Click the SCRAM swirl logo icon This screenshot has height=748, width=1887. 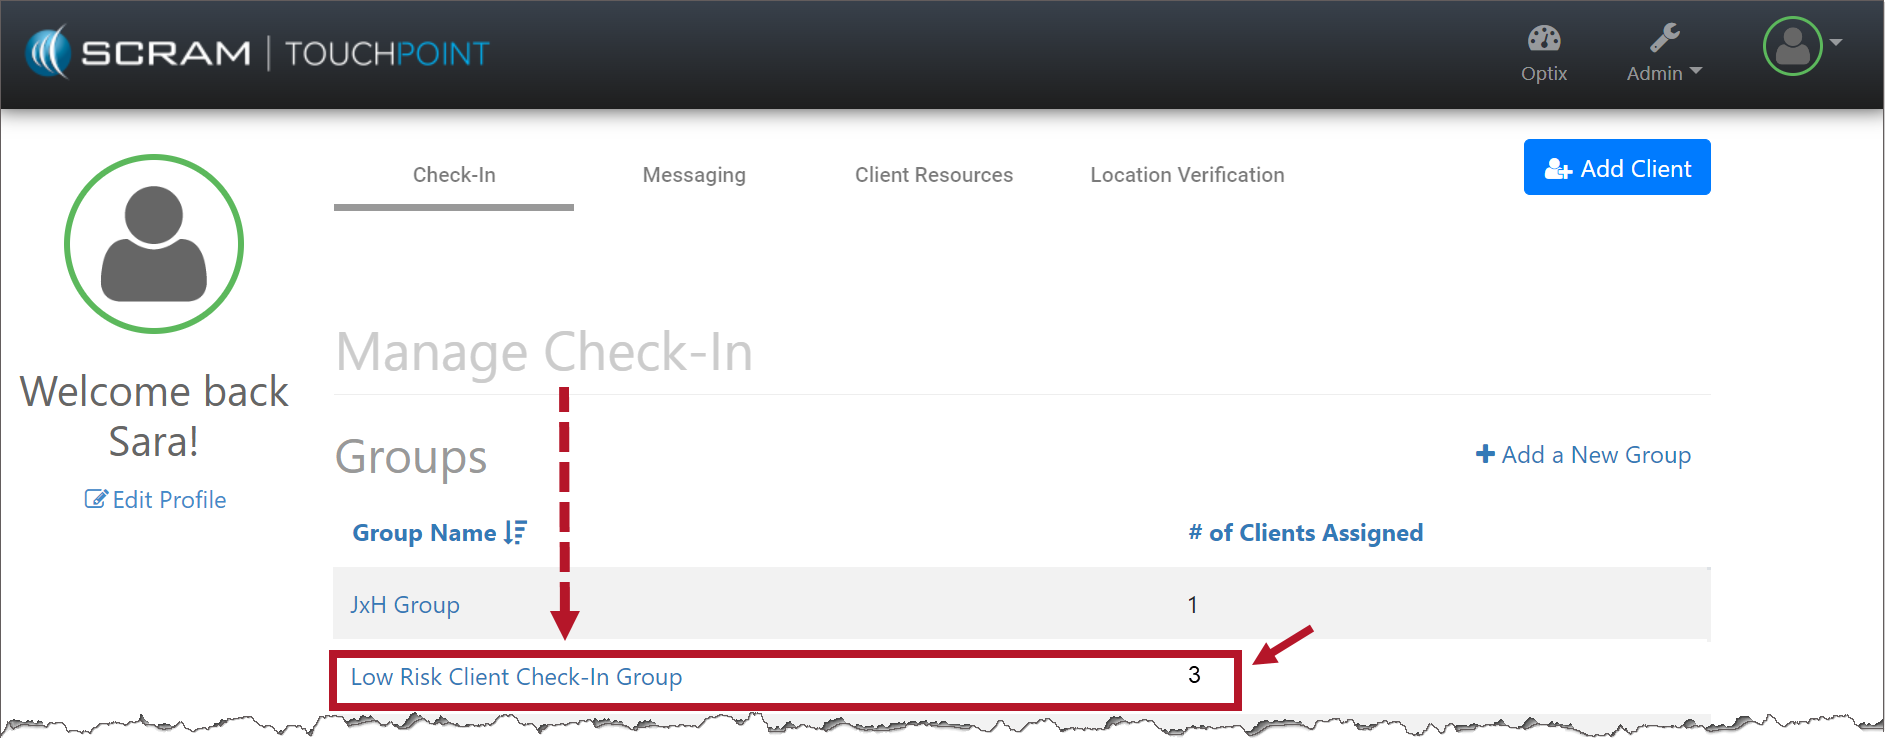[x=48, y=52]
